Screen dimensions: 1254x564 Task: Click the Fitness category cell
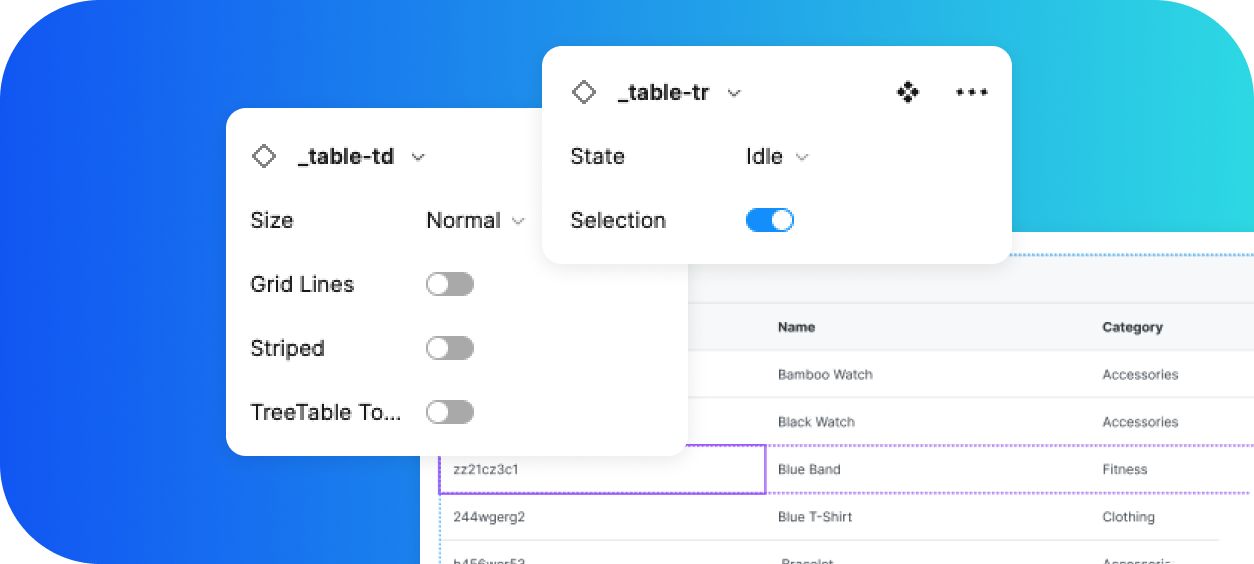pyautogui.click(x=1125, y=469)
